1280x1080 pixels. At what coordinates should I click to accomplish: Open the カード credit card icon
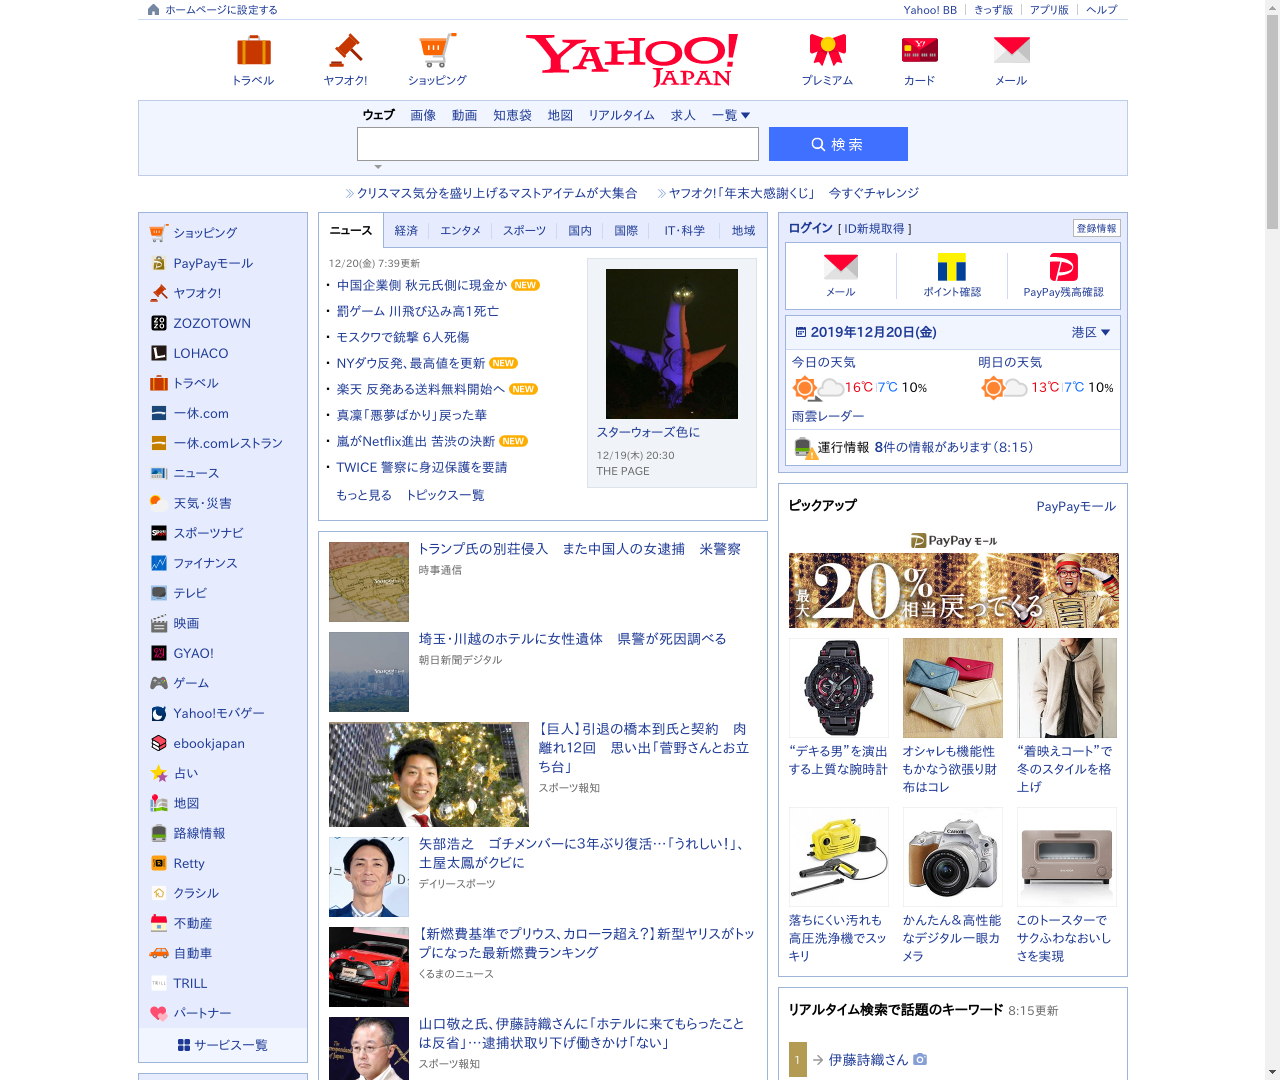click(x=919, y=50)
